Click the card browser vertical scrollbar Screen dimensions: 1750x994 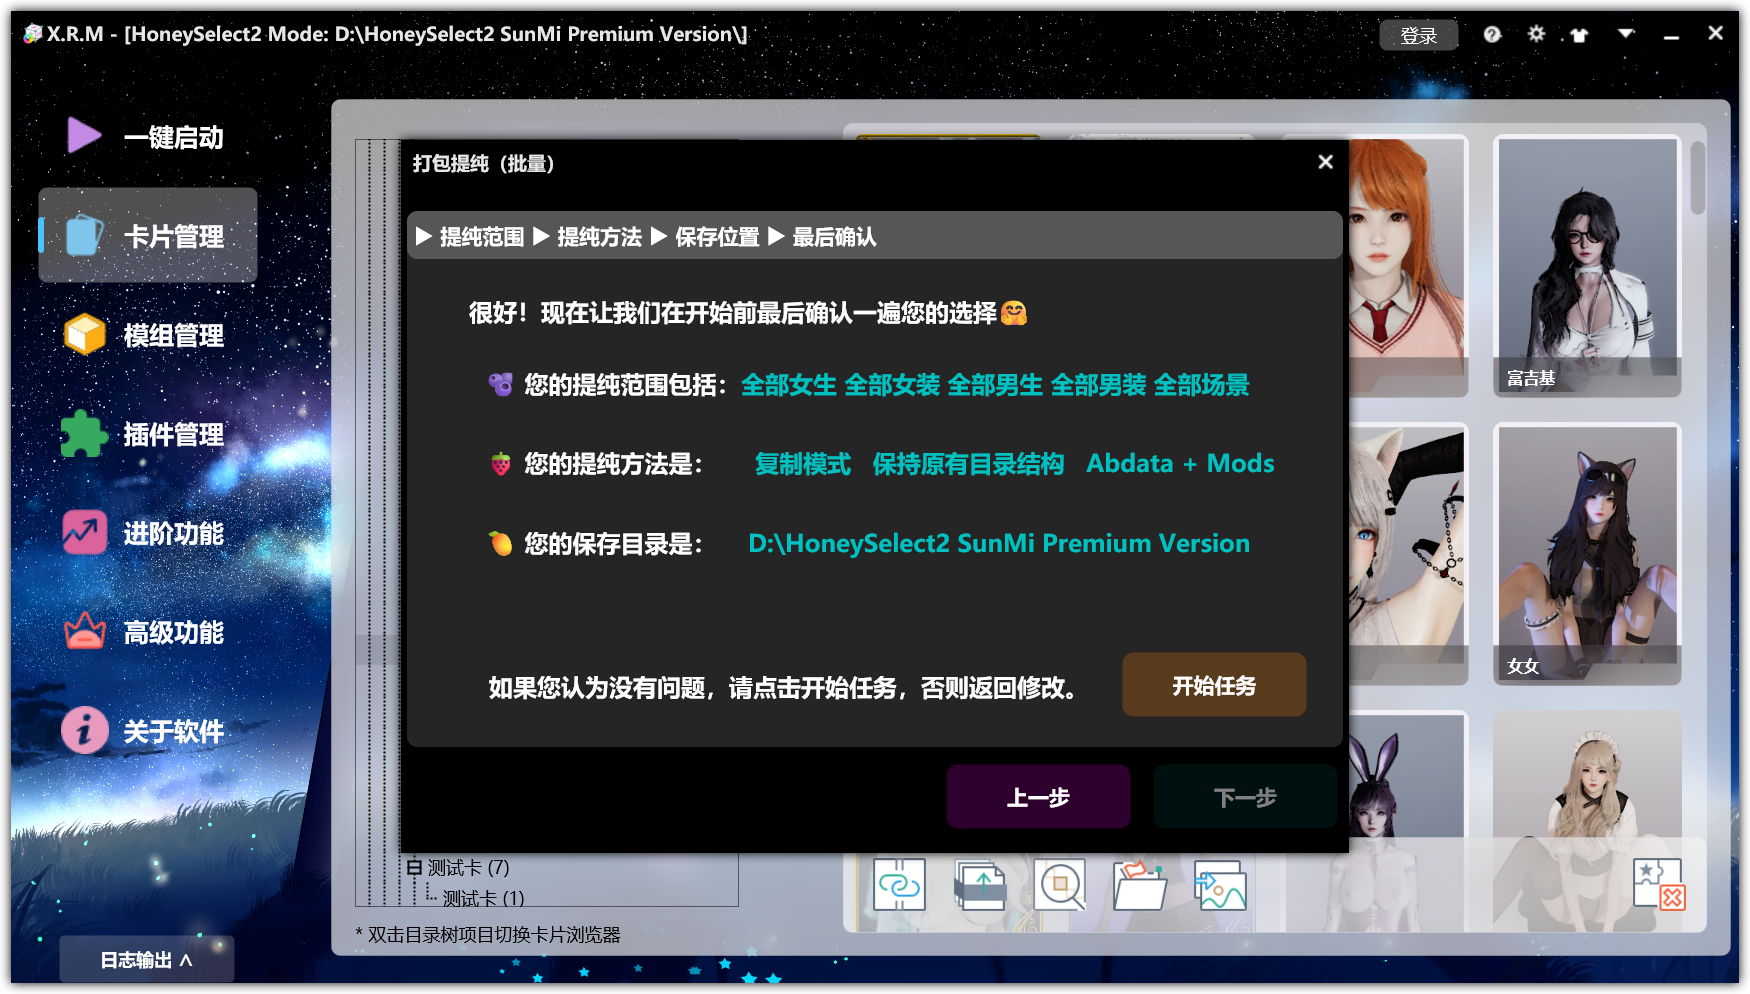click(1698, 178)
